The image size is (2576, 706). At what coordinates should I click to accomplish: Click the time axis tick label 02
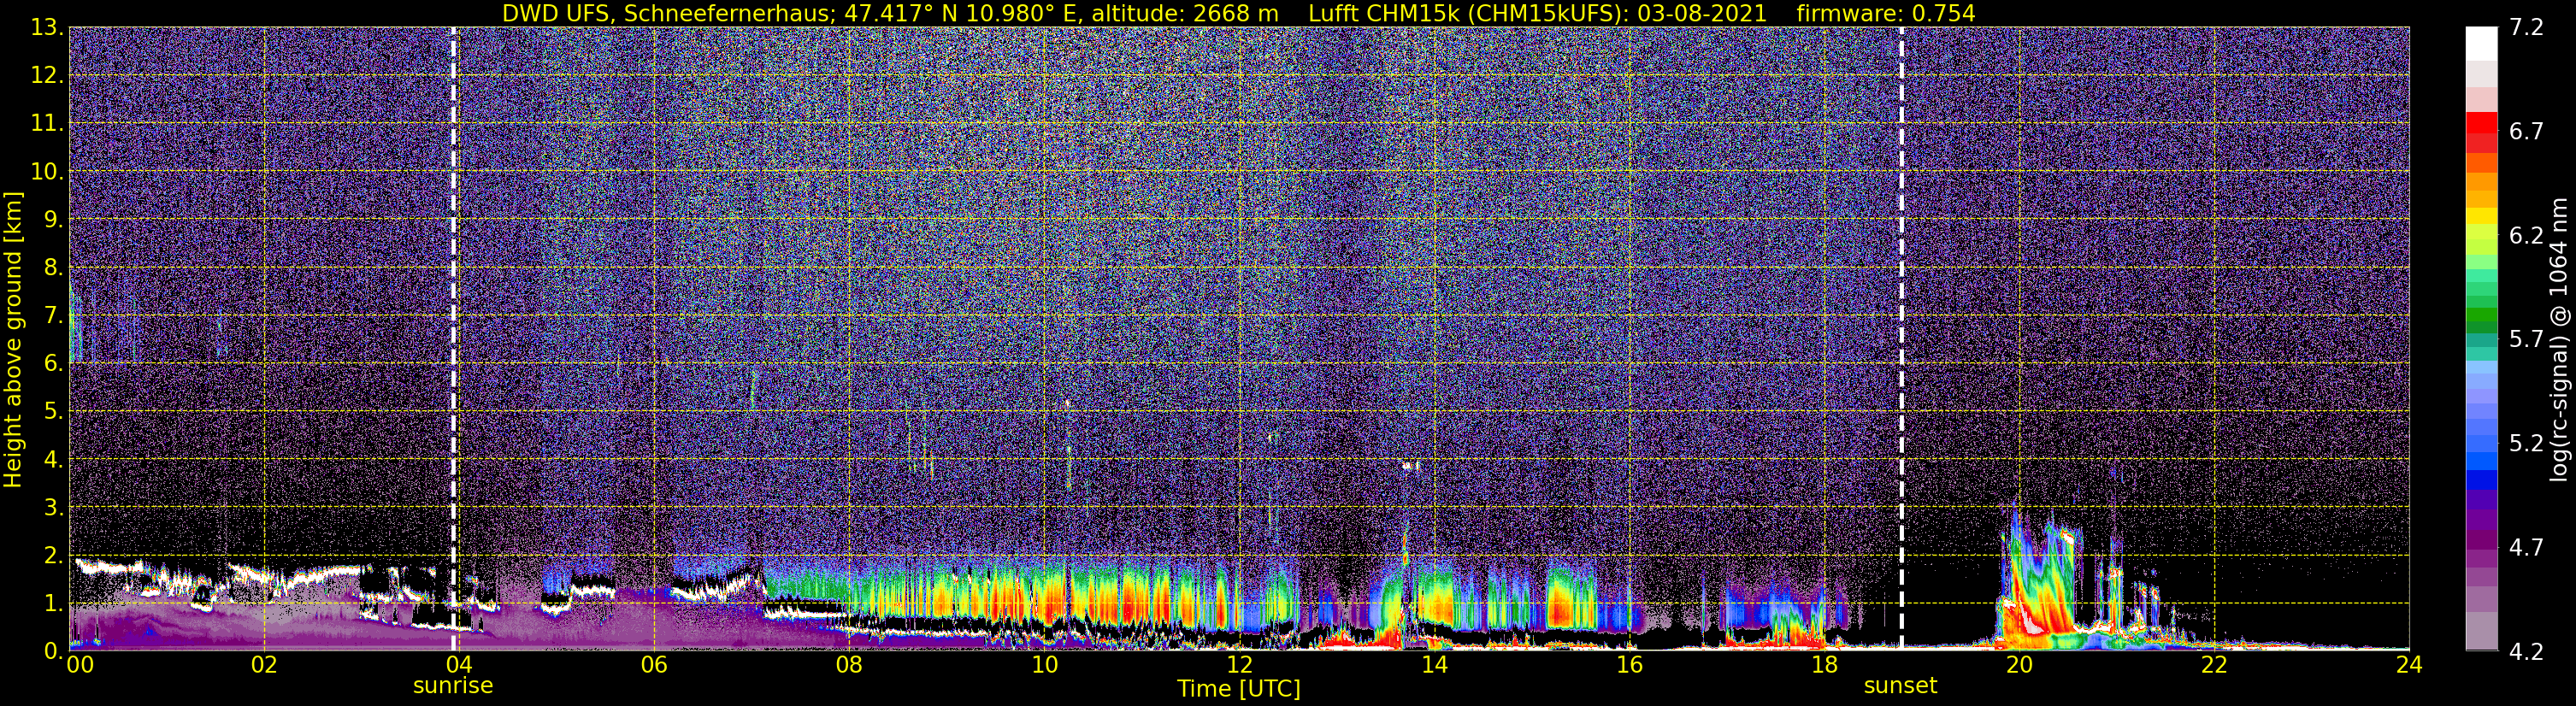264,665
